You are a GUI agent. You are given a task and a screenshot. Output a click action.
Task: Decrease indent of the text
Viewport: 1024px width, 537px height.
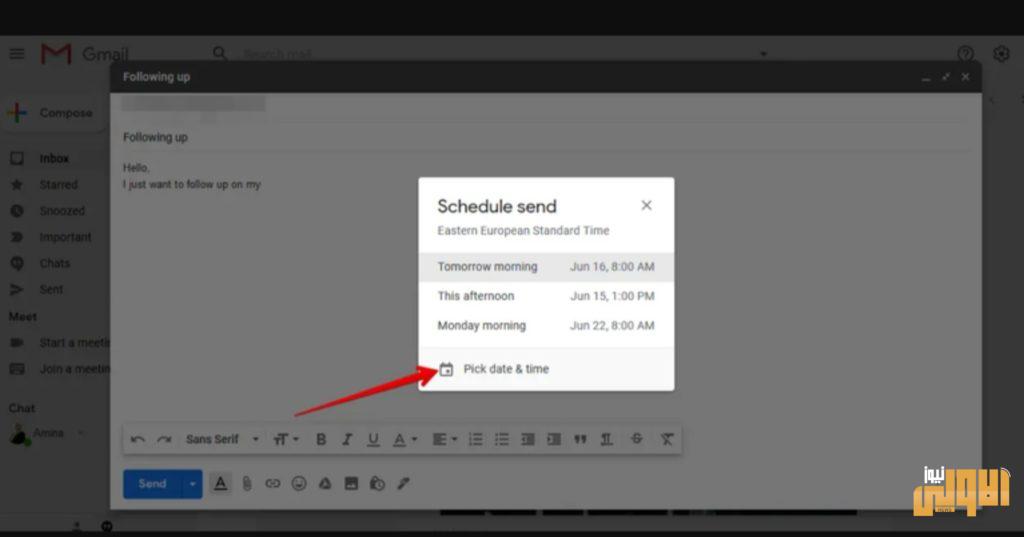(x=528, y=440)
